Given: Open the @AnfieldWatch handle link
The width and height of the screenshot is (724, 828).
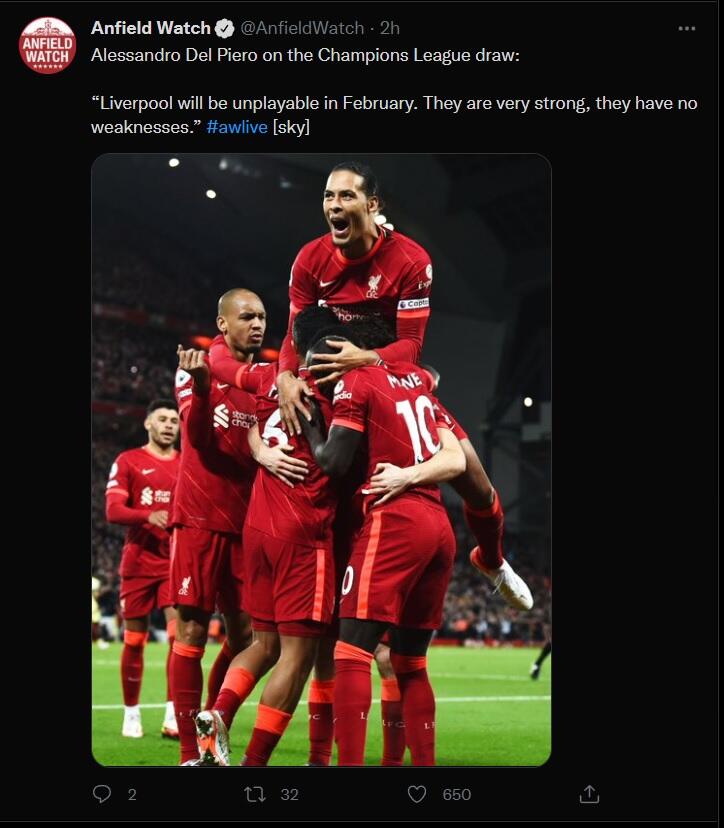Looking at the screenshot, I should click(x=302, y=28).
